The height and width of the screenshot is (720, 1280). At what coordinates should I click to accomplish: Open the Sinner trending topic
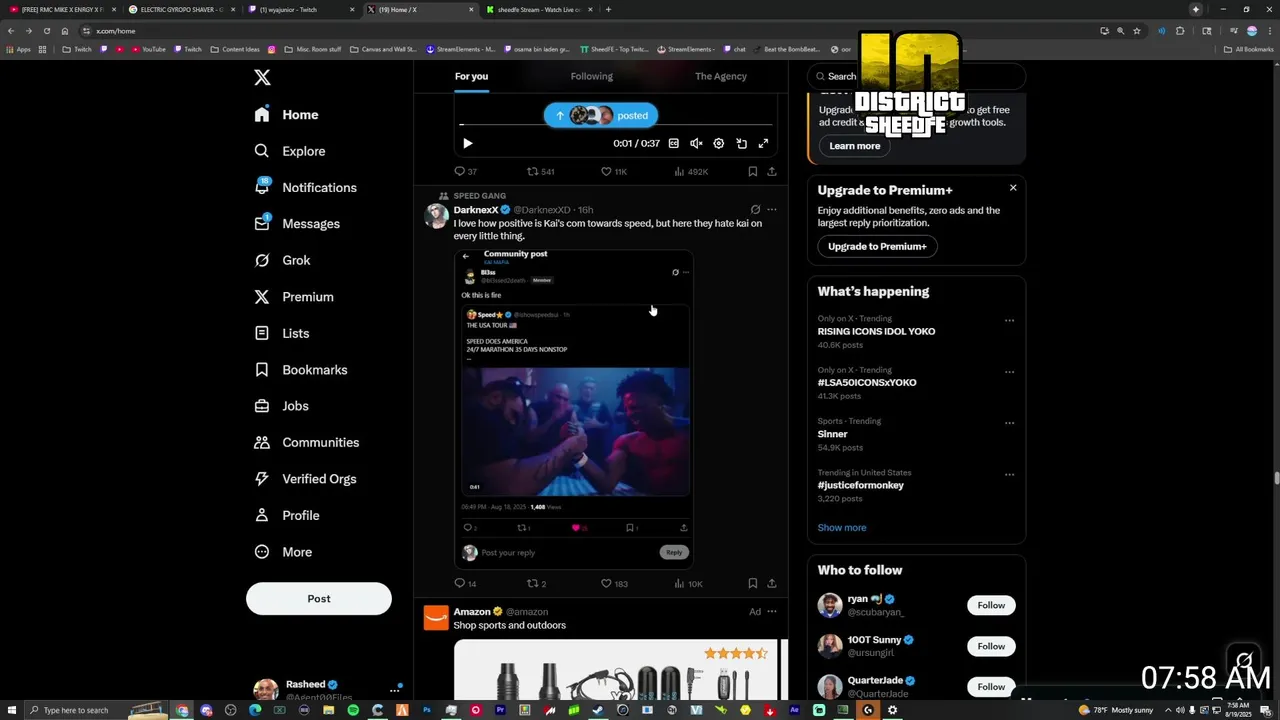pos(832,434)
